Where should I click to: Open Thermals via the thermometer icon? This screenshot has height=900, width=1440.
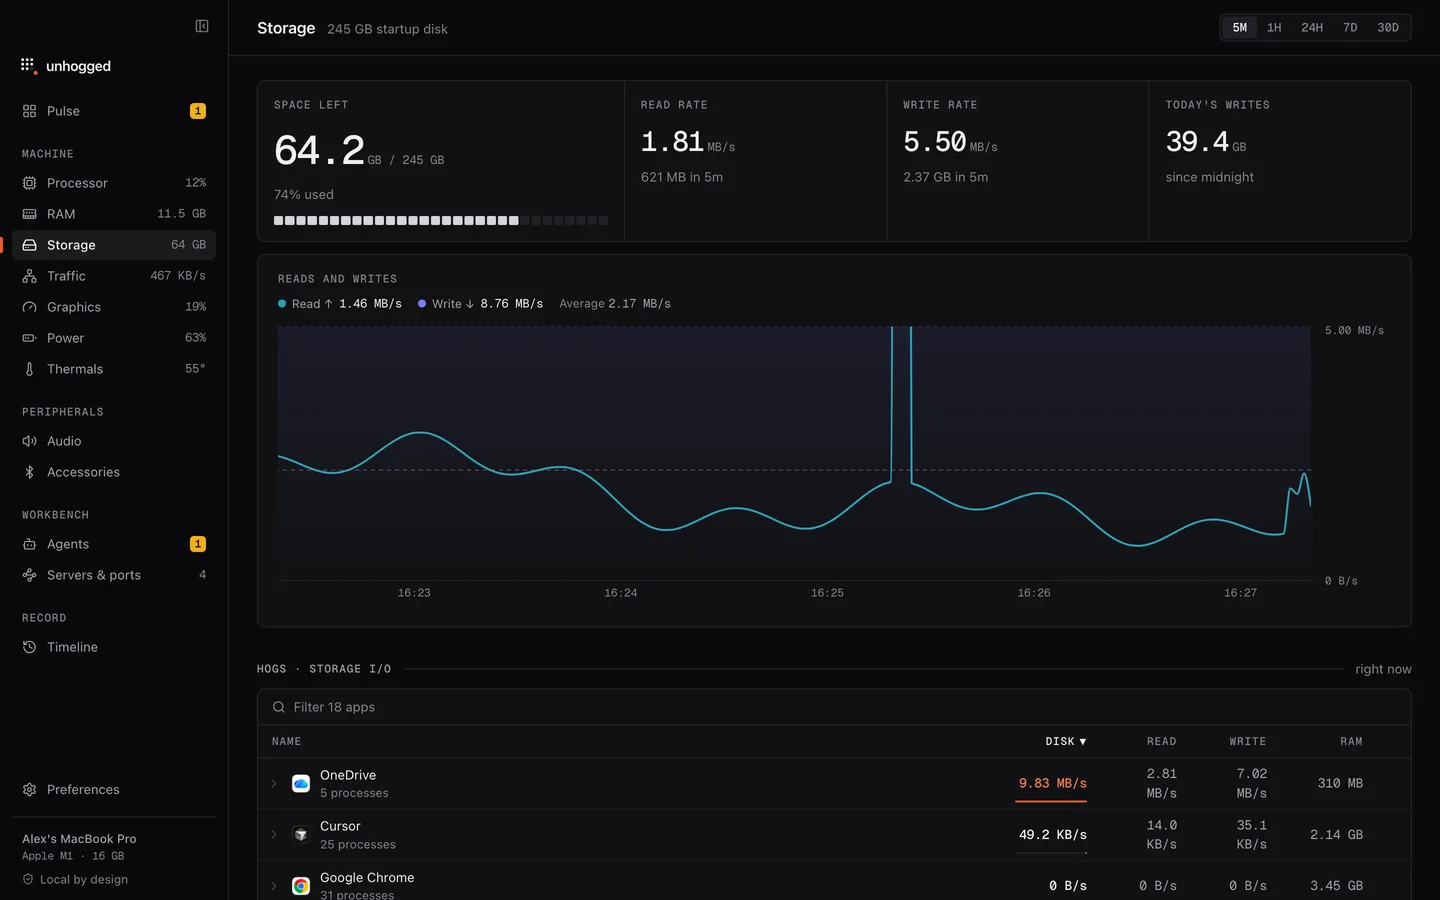[x=29, y=369]
